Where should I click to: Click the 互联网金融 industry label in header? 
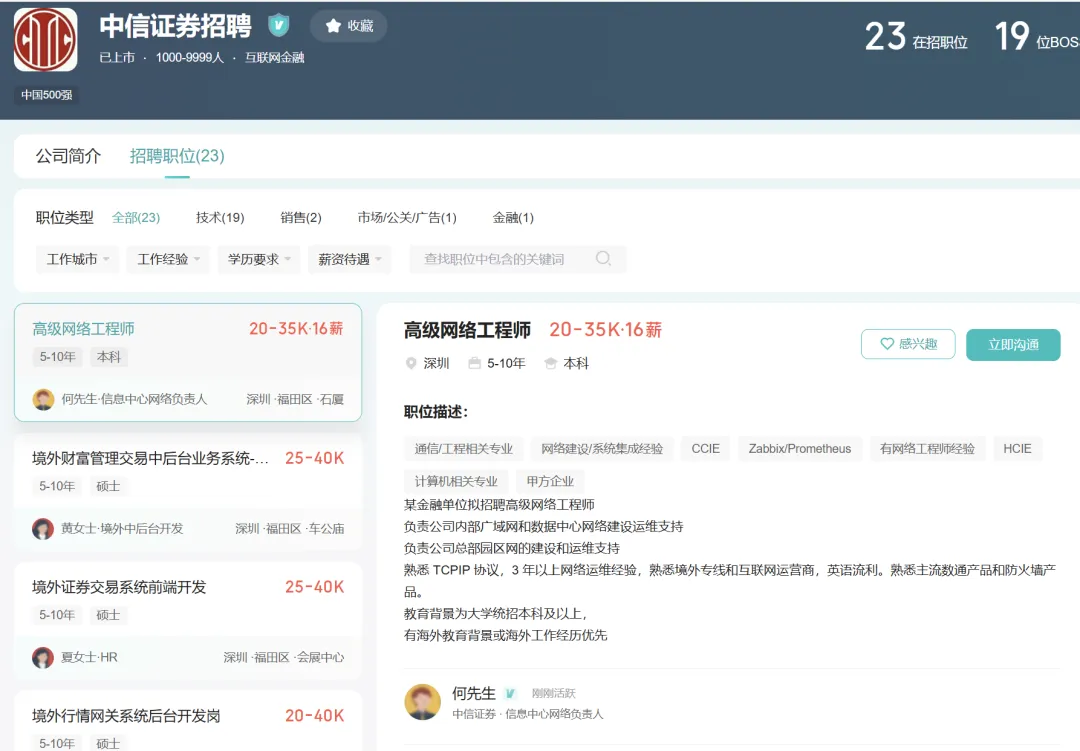pos(275,57)
